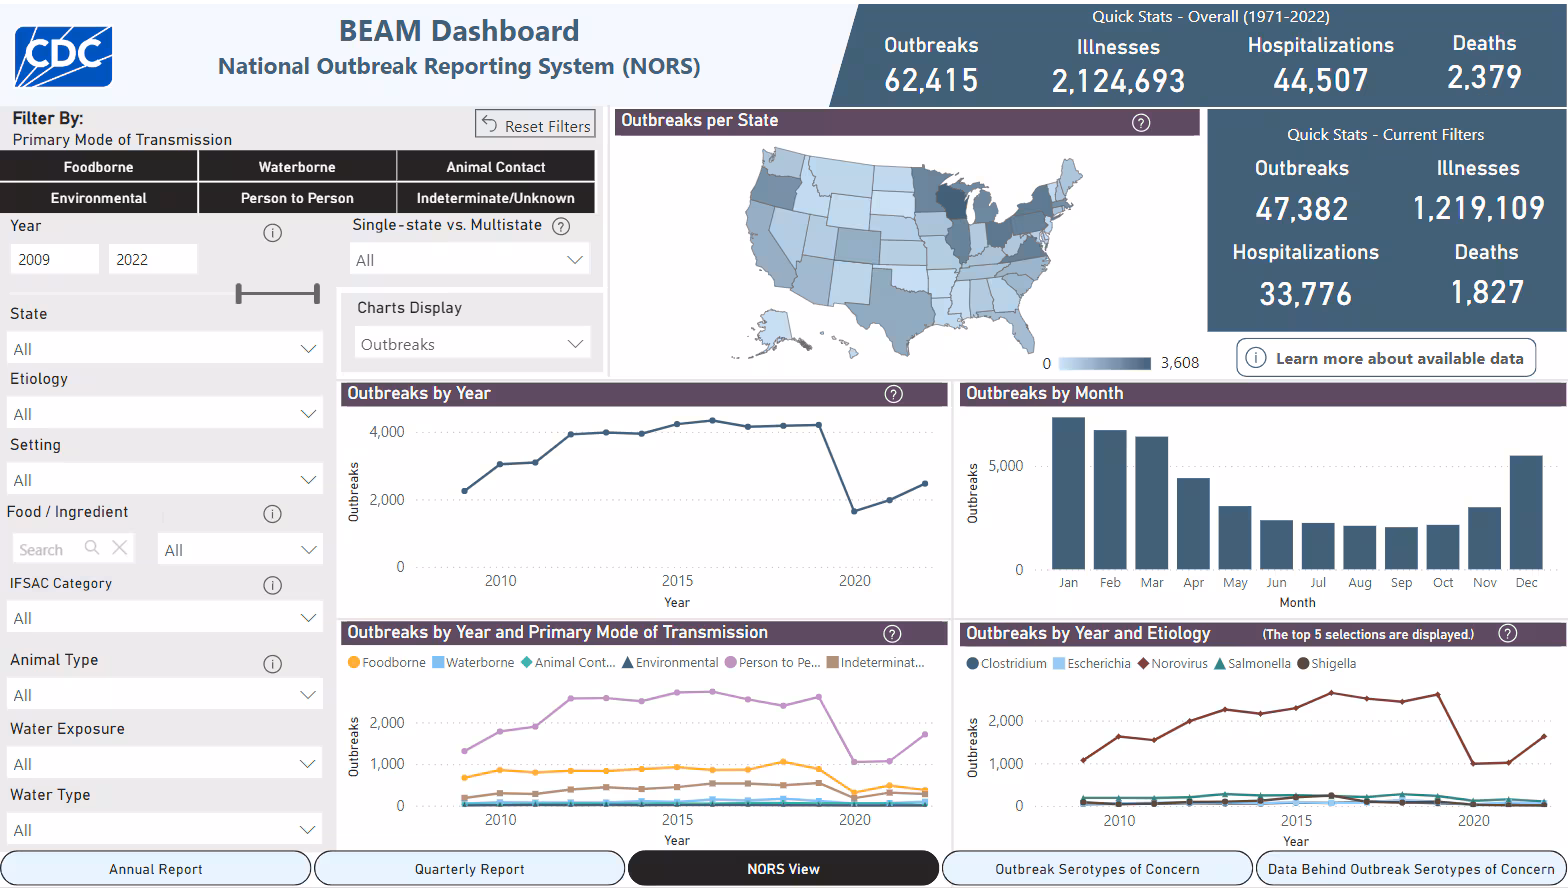Open the Food / Ingredient All dropdown
Viewport: 1568px width, 888px height.
240,550
